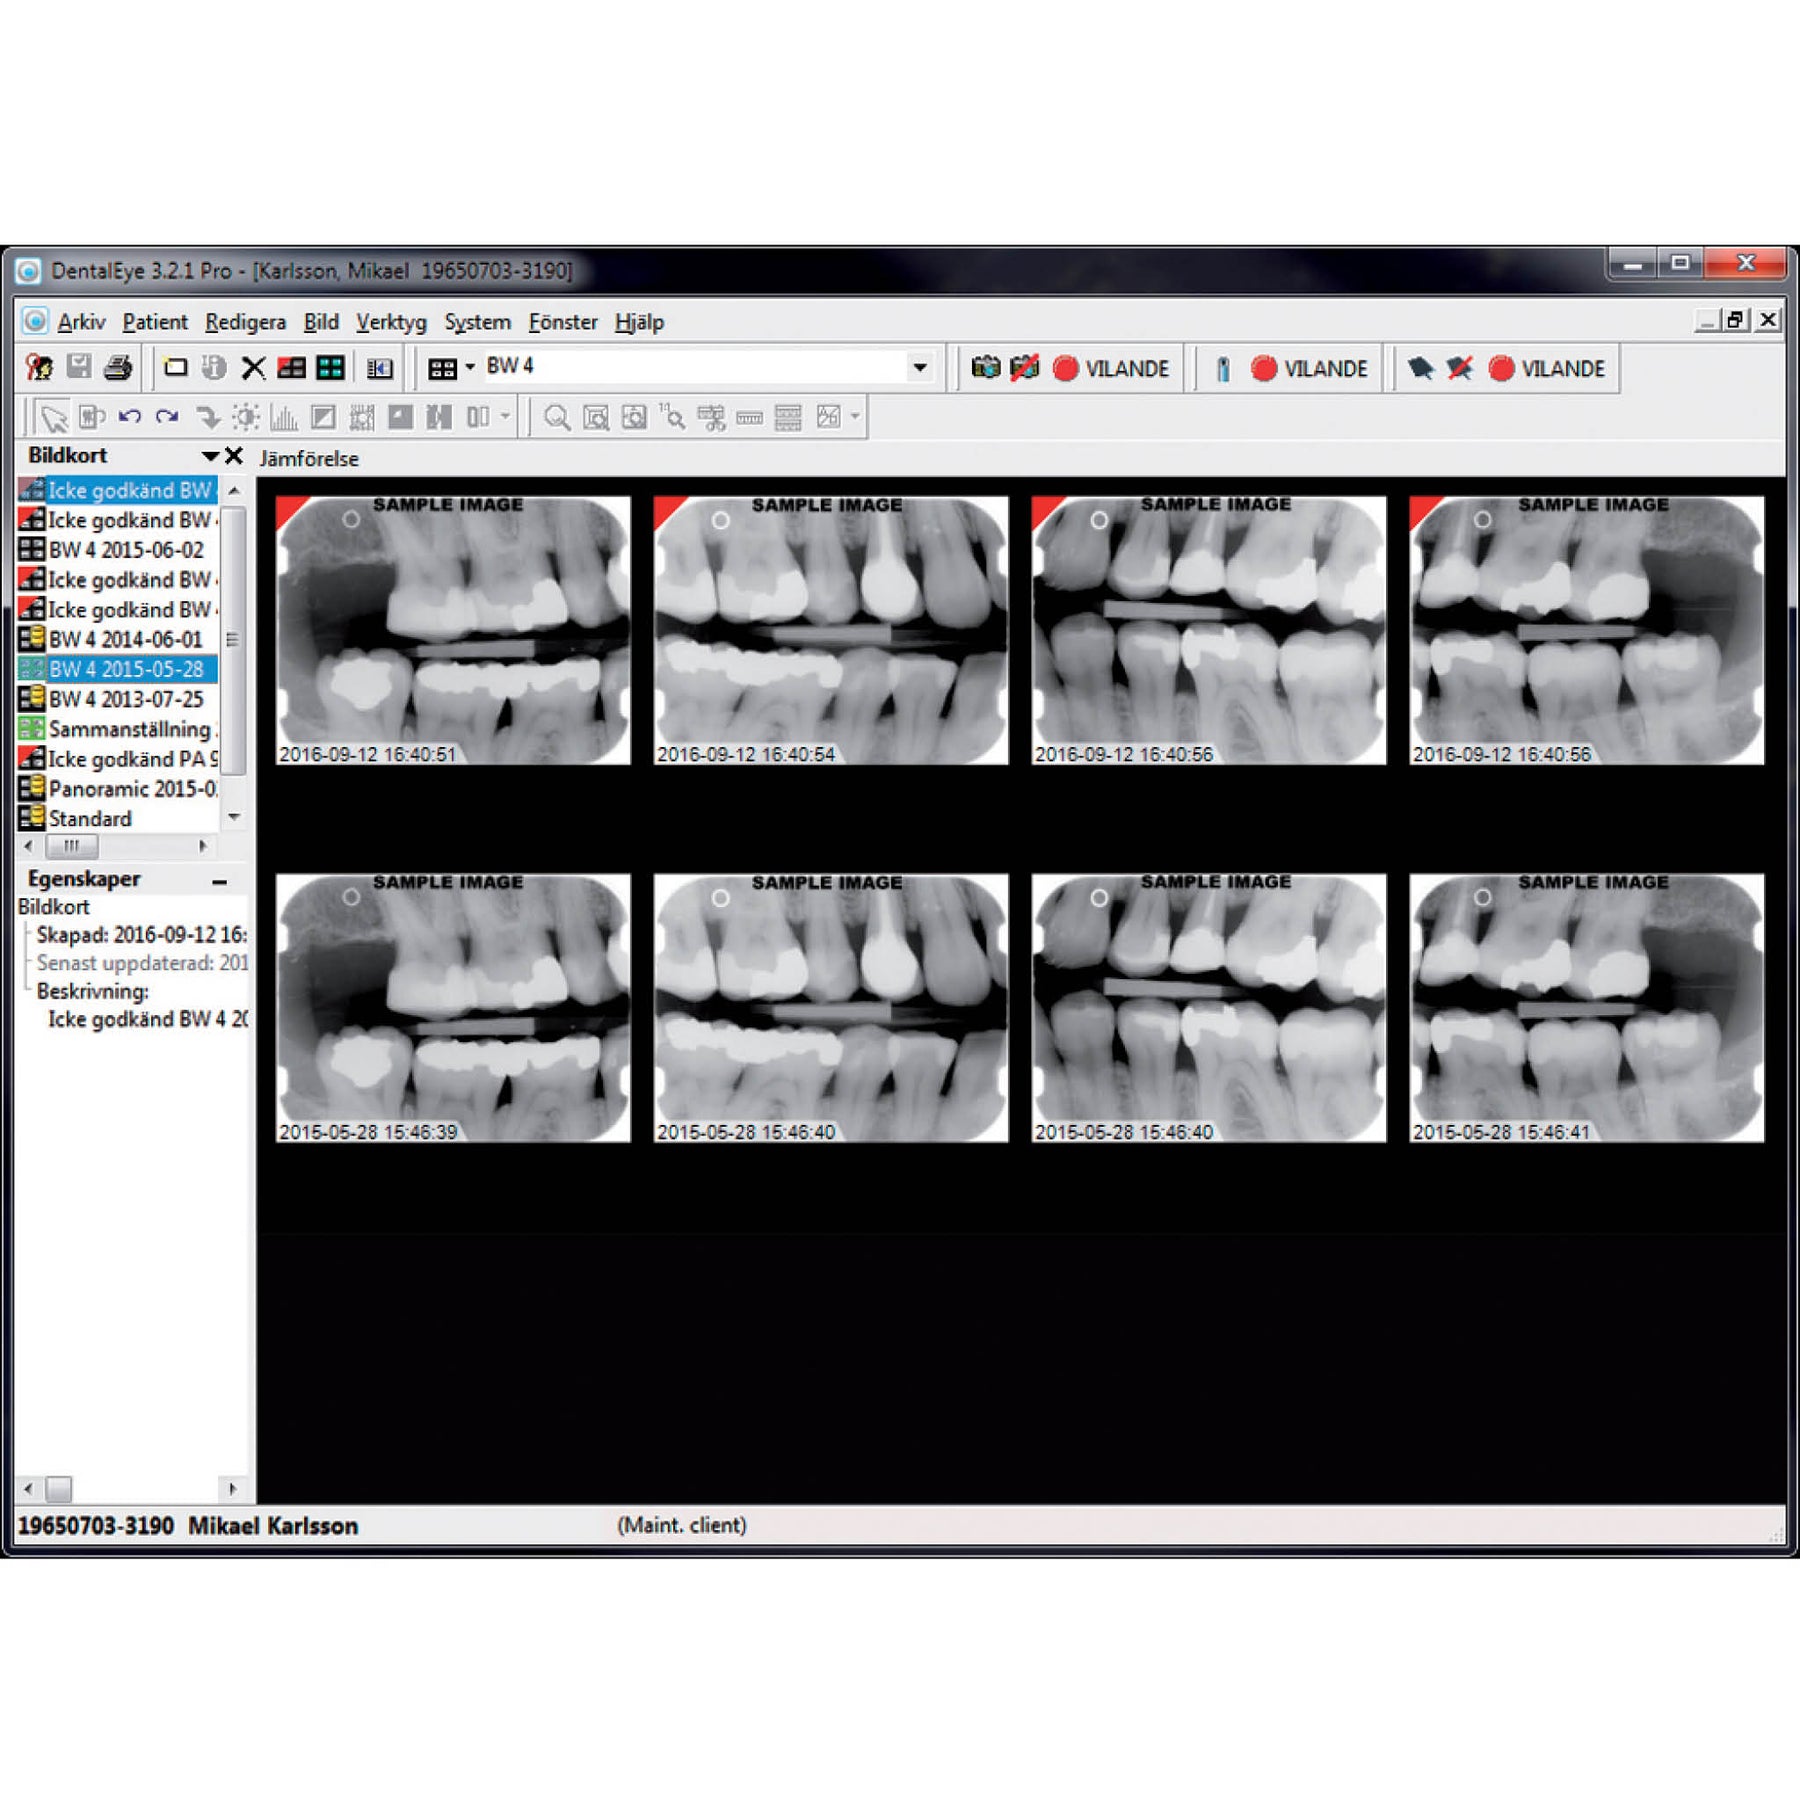
Task: Click the Bildkort list scroll-down arrow
Action: [x=233, y=817]
